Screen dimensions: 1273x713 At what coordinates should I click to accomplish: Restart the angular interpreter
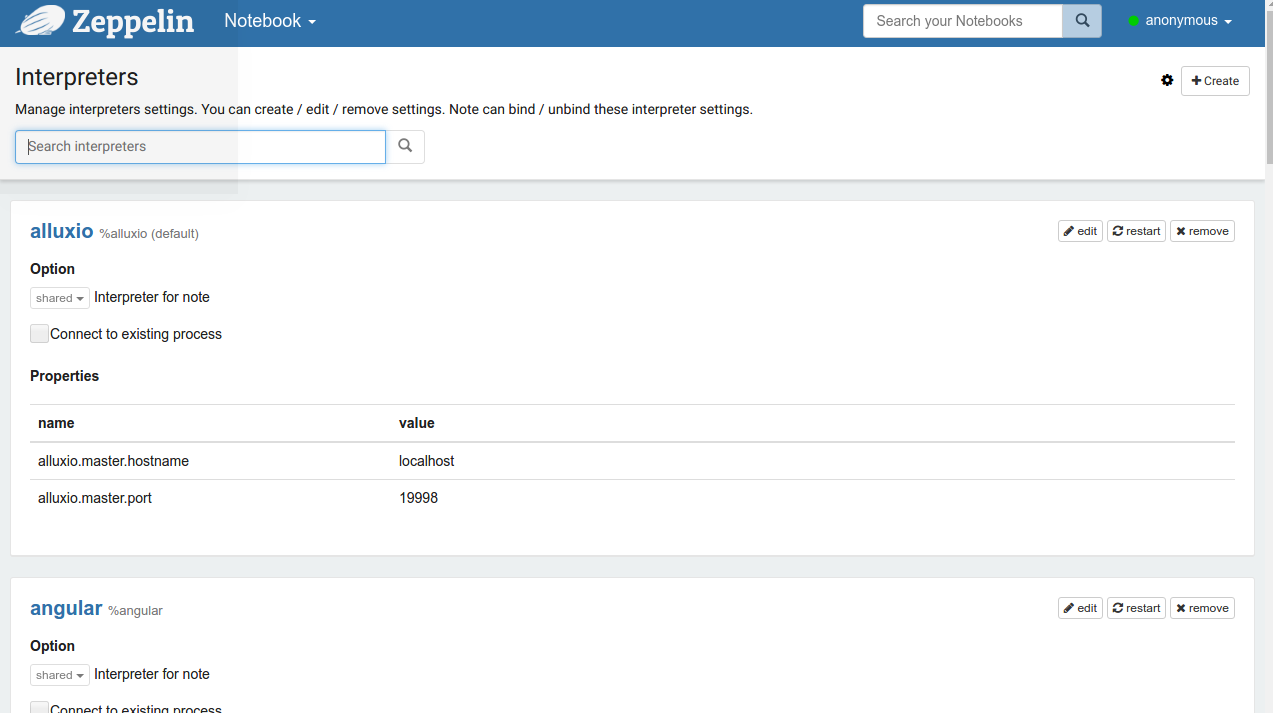click(x=1136, y=608)
